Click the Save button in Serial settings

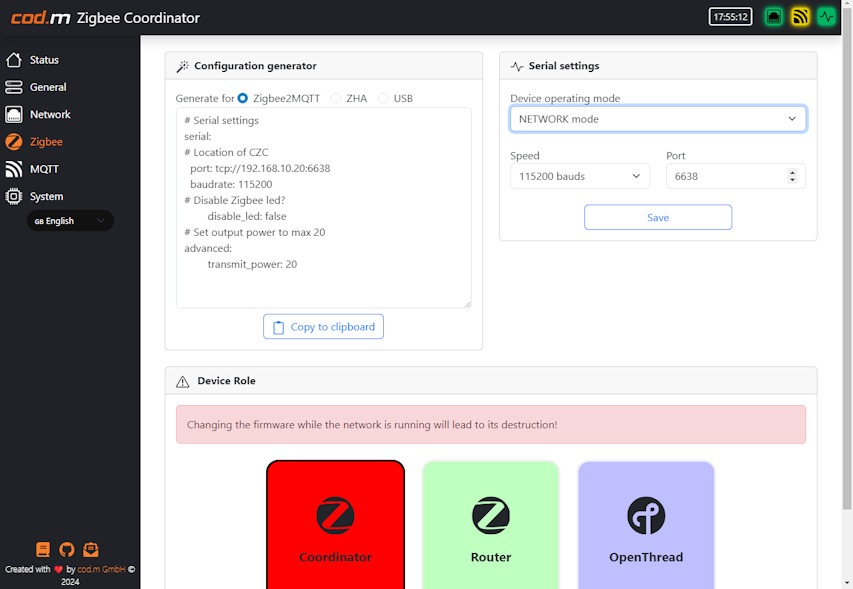click(658, 218)
